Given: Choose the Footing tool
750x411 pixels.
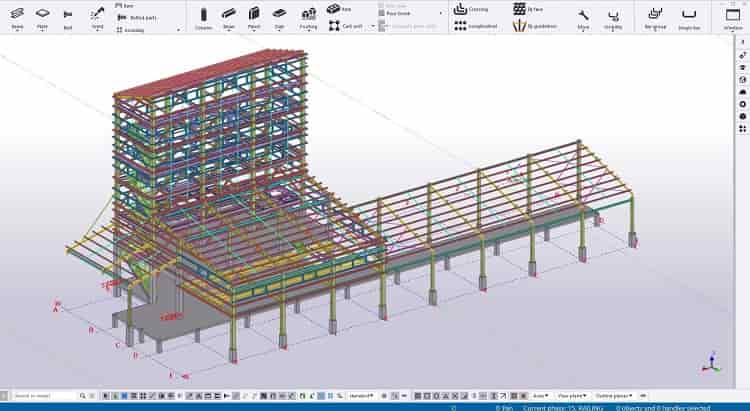Looking at the screenshot, I should (308, 17).
